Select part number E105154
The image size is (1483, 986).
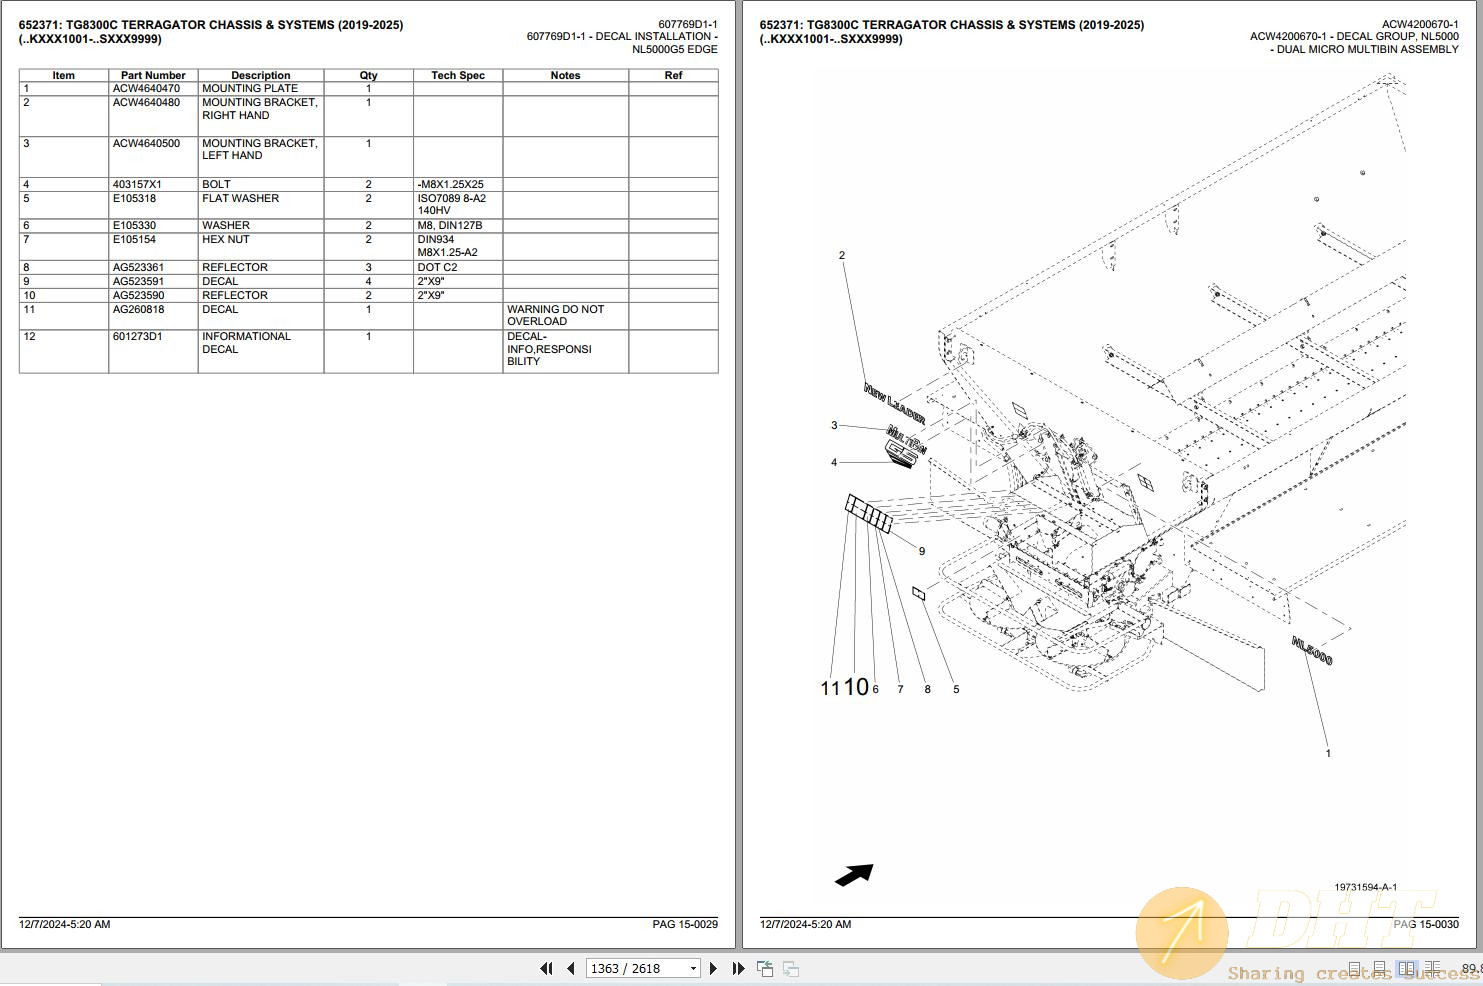pyautogui.click(x=134, y=239)
